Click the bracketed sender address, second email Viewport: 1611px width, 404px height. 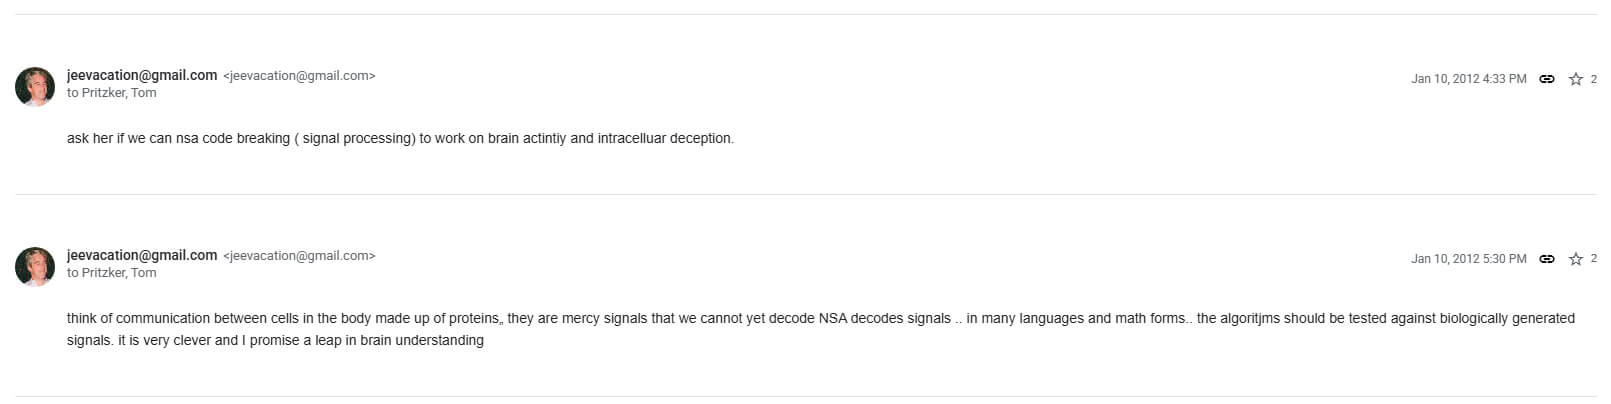(x=299, y=256)
